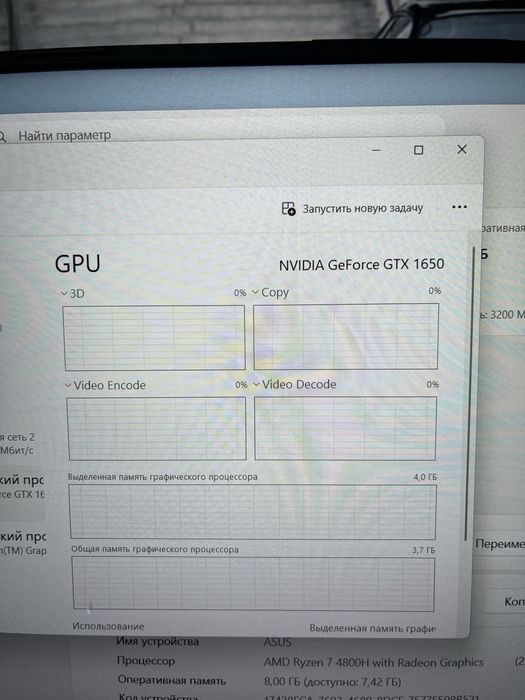The height and width of the screenshot is (700, 525).
Task: Click the "GPU" heading
Action: pos(78,263)
